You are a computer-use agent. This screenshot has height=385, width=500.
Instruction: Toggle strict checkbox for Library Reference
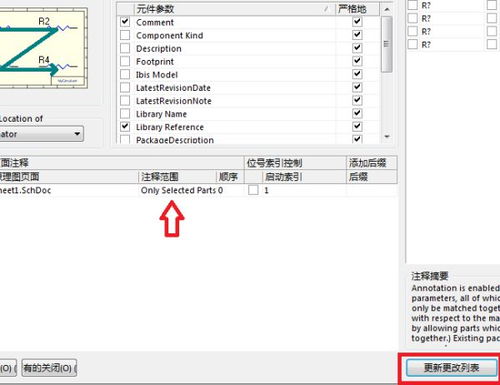click(357, 126)
